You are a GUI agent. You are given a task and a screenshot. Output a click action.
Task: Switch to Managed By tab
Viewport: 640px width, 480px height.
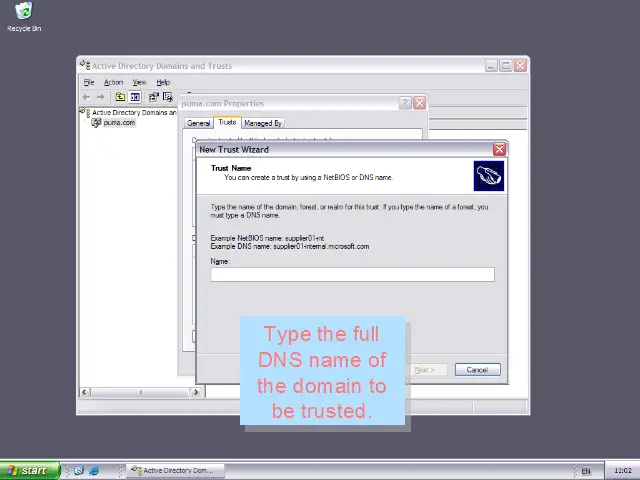coord(263,123)
